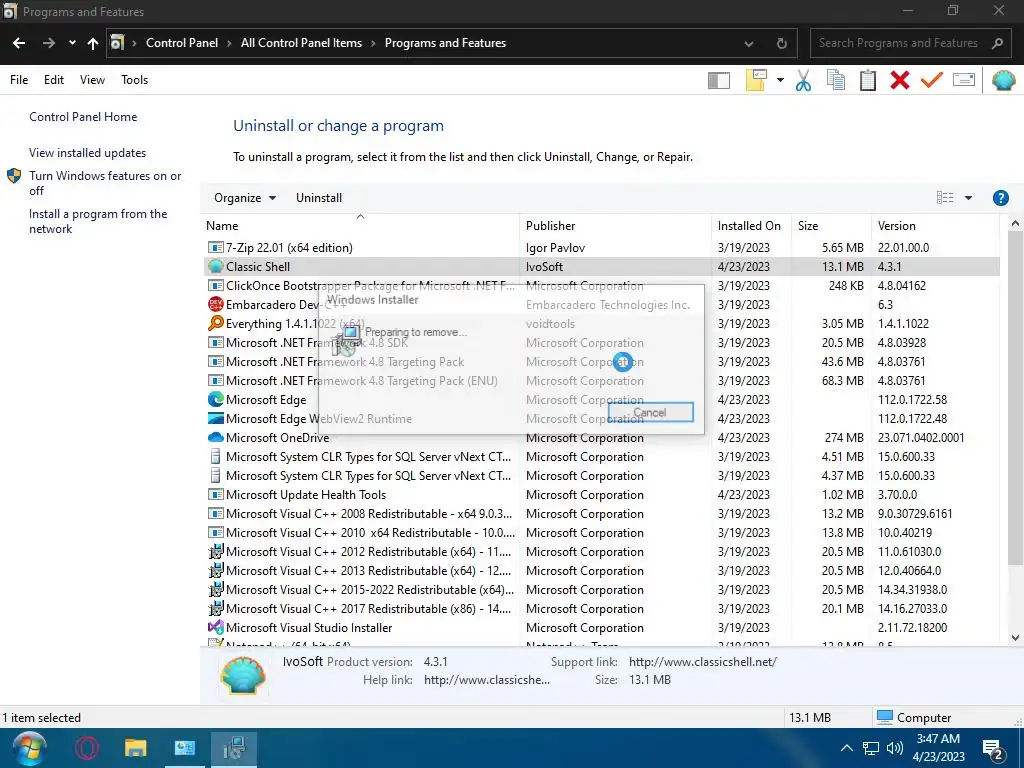This screenshot has height=768, width=1024.
Task: Select Microsoft Visual C++ 2013 Redistributable row
Action: [x=601, y=570]
